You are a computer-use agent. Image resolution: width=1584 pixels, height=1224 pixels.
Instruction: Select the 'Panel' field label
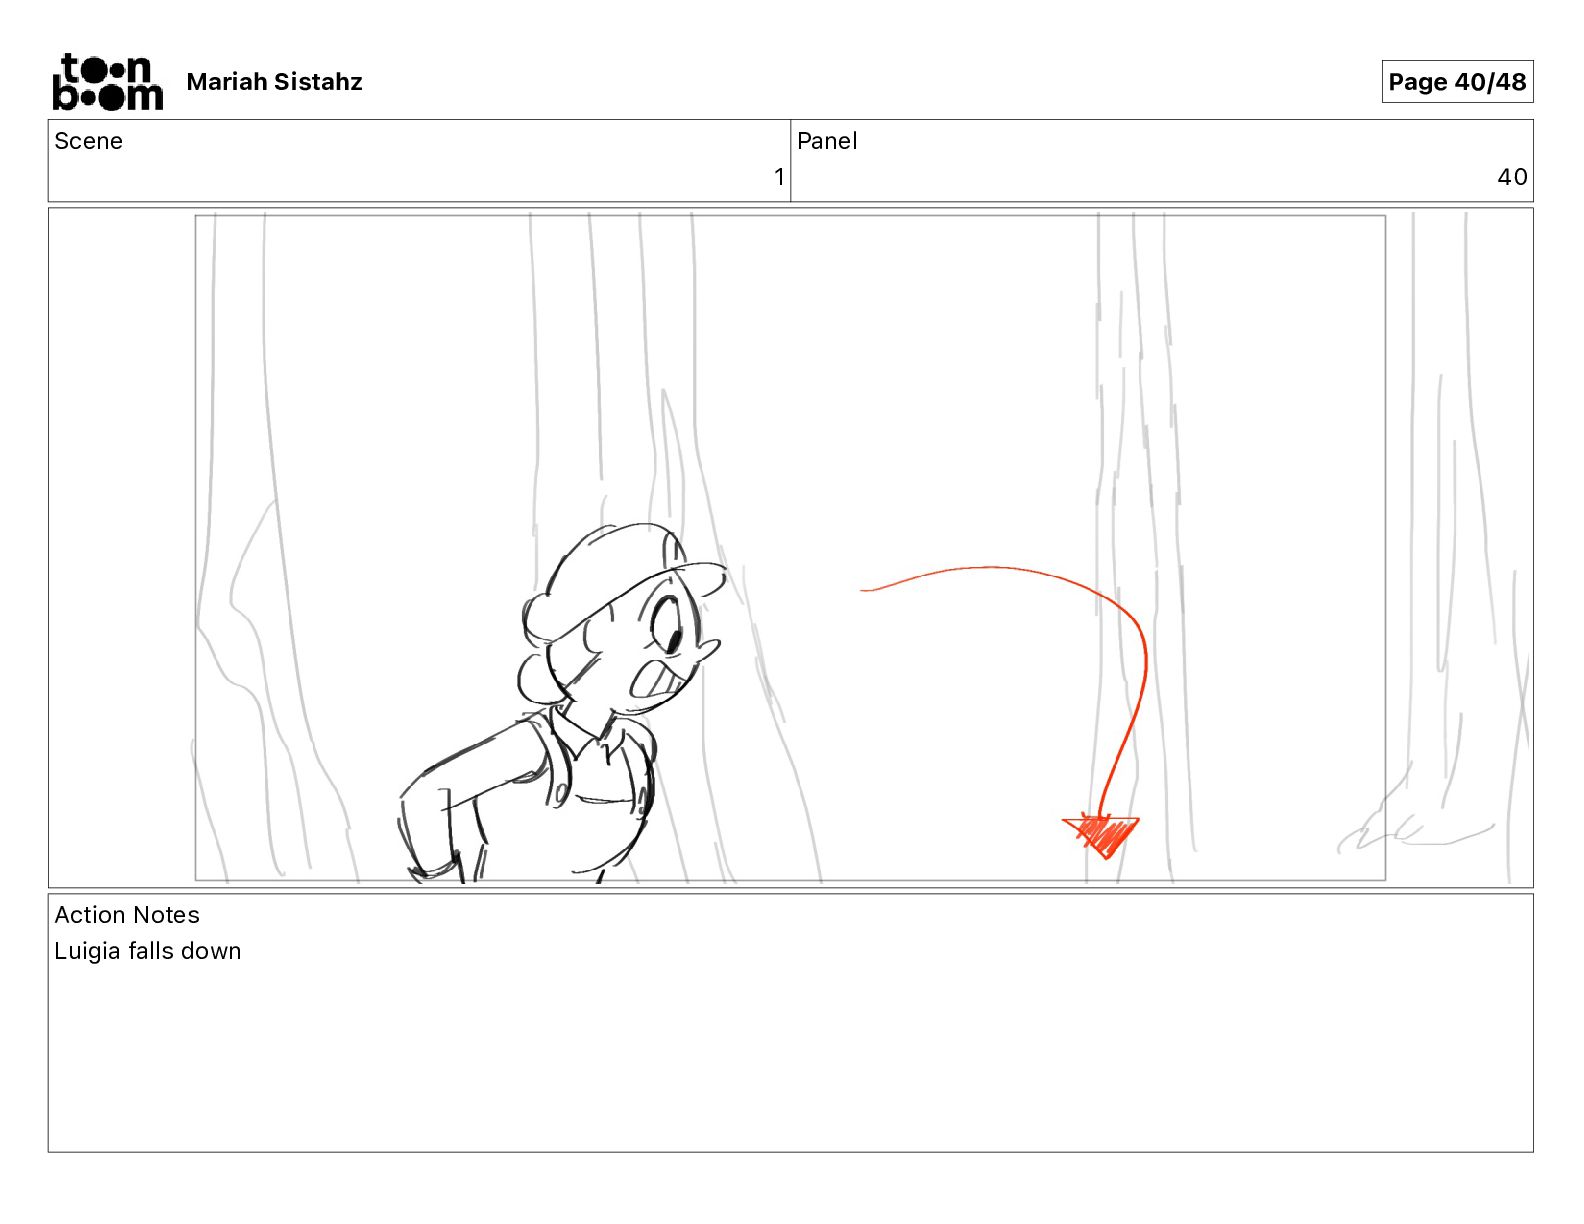pos(827,141)
